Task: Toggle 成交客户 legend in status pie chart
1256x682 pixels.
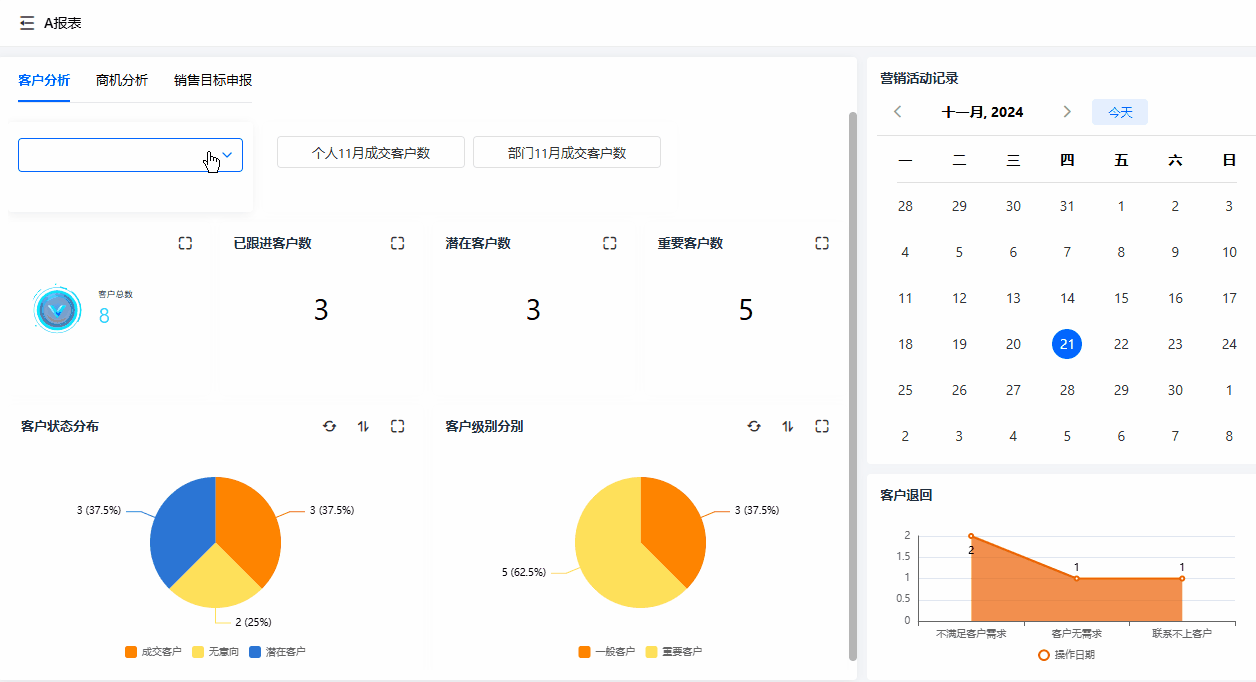Action: point(153,652)
